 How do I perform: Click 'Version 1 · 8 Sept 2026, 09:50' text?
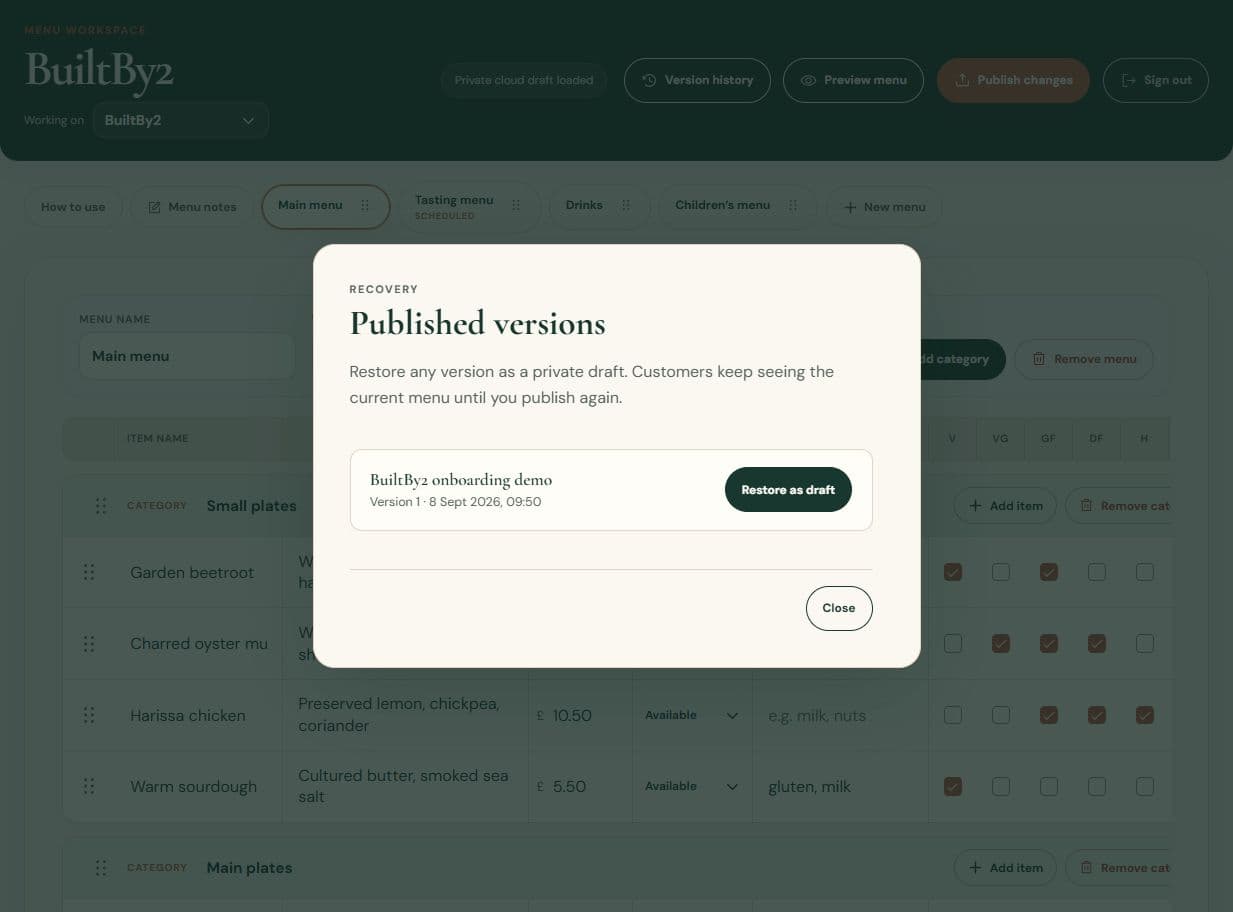[x=455, y=502]
